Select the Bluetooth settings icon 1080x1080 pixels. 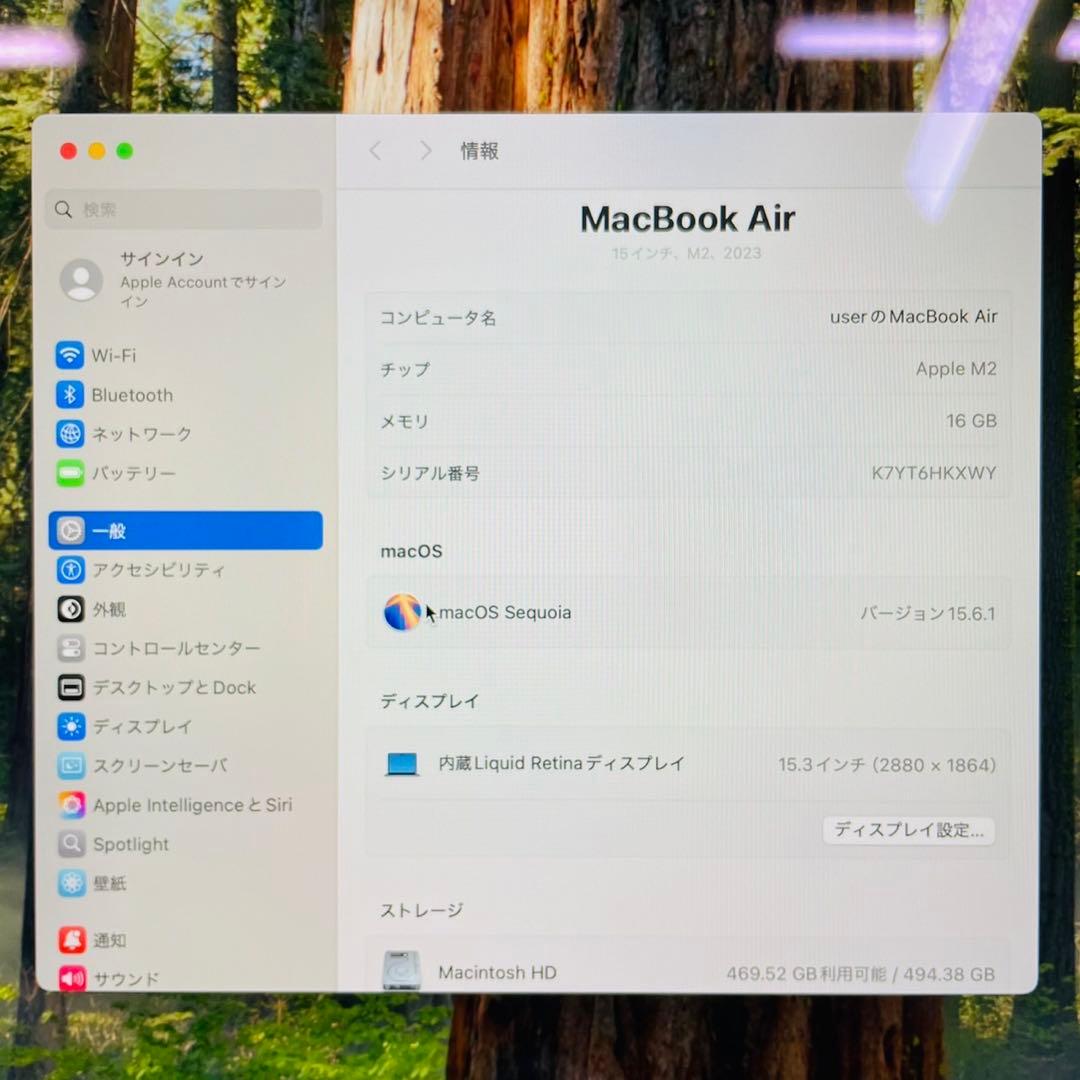point(69,395)
